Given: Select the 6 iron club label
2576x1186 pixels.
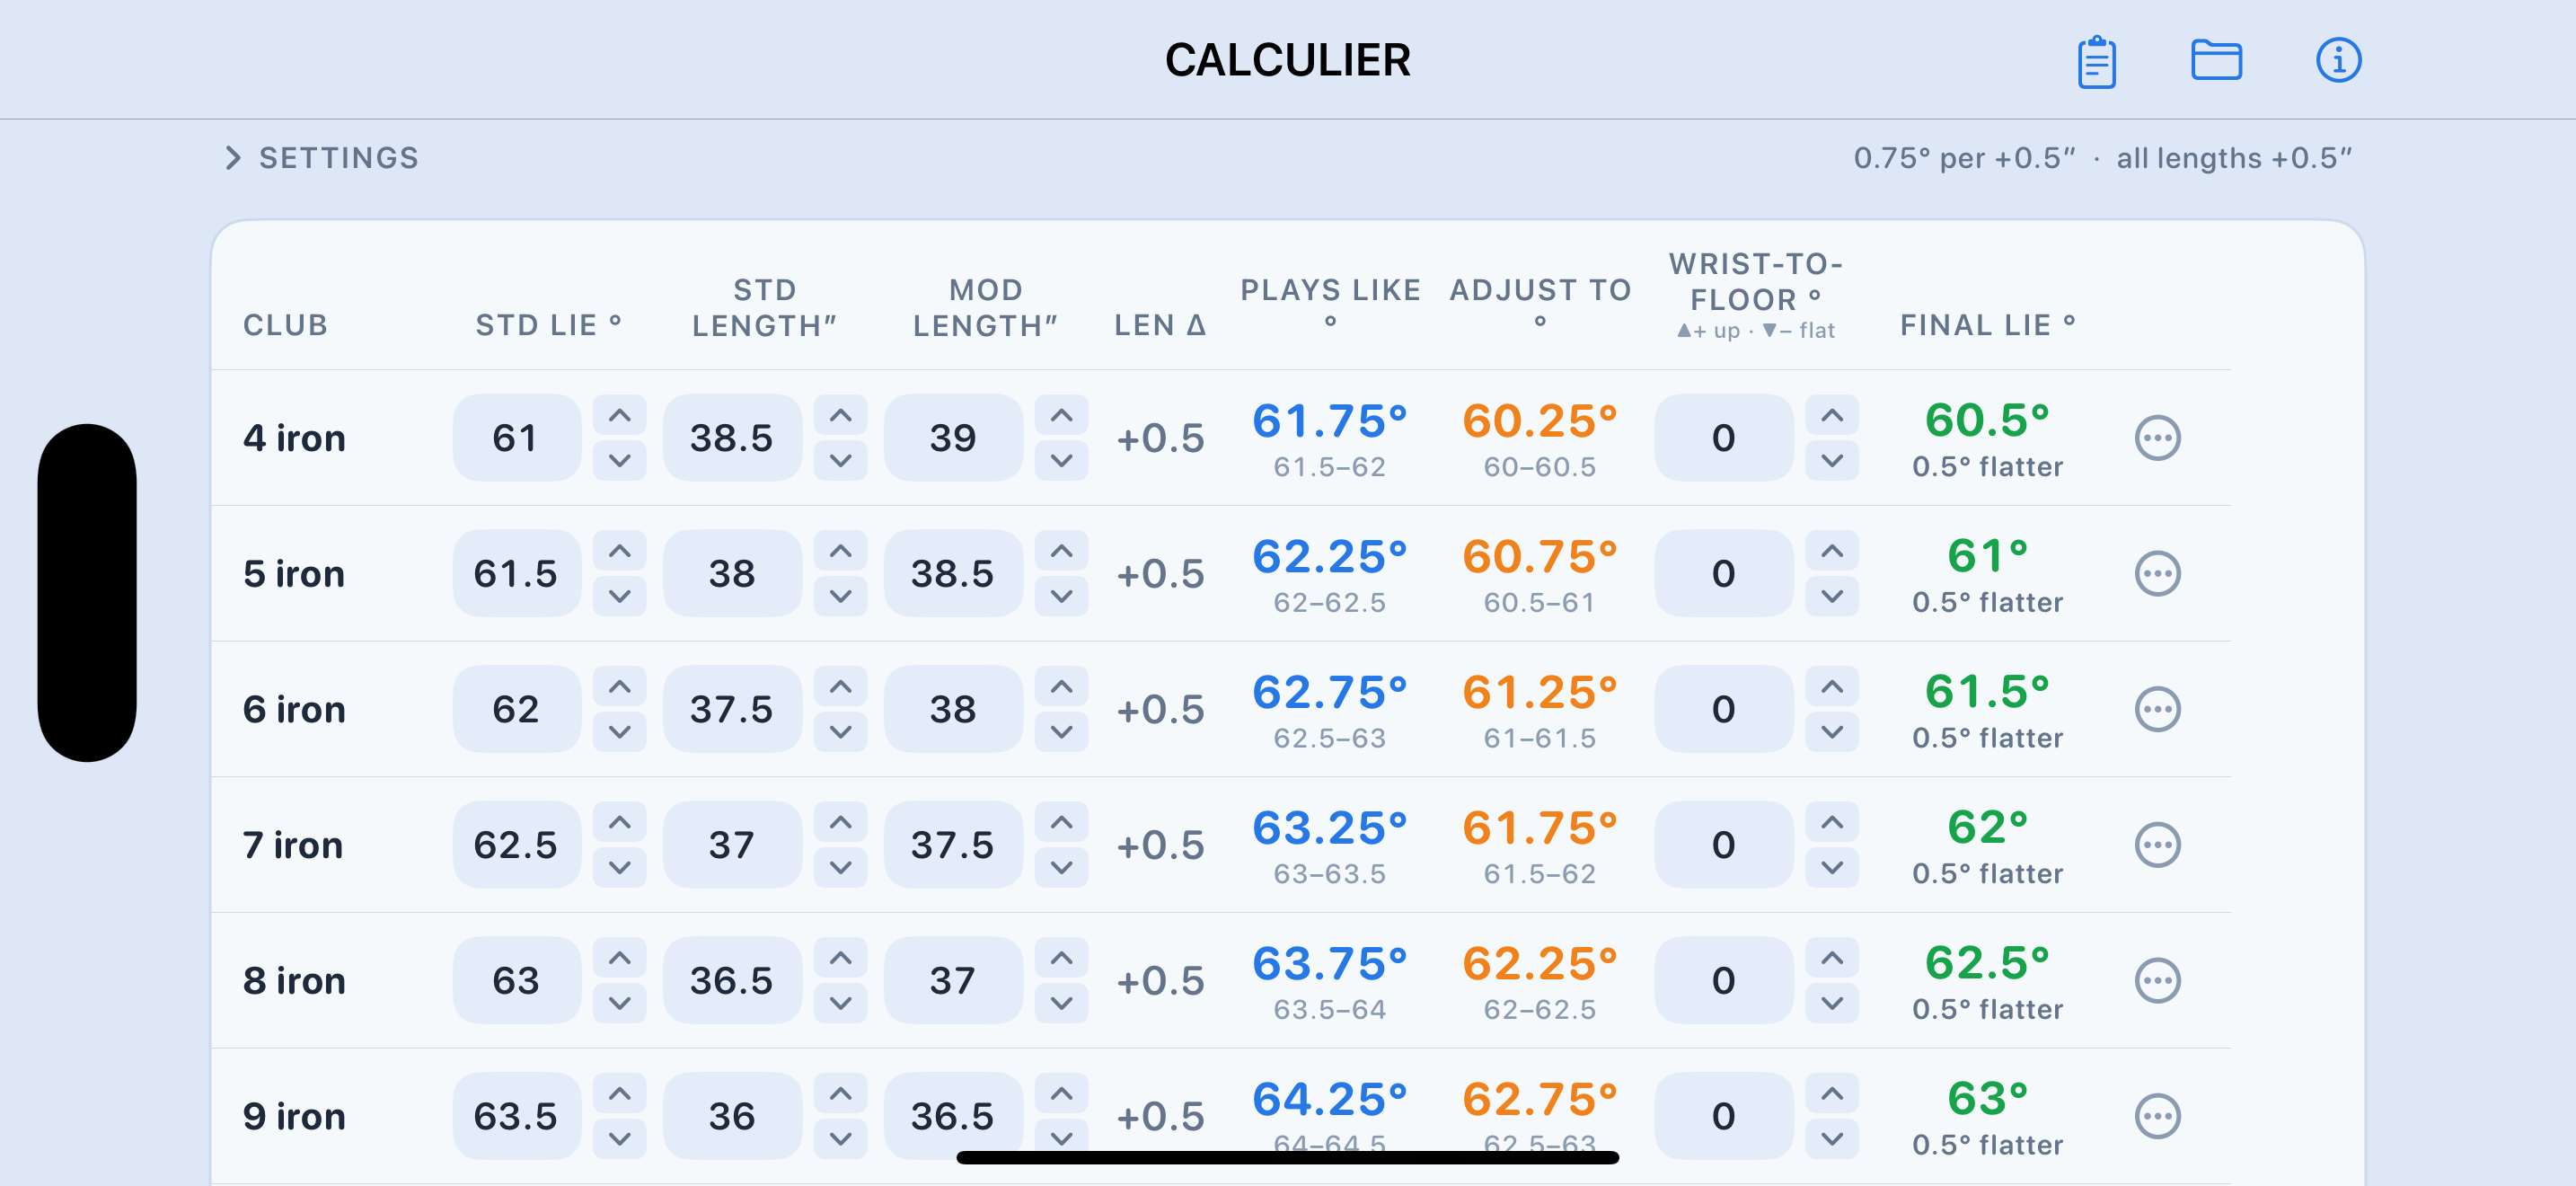Looking at the screenshot, I should [294, 710].
